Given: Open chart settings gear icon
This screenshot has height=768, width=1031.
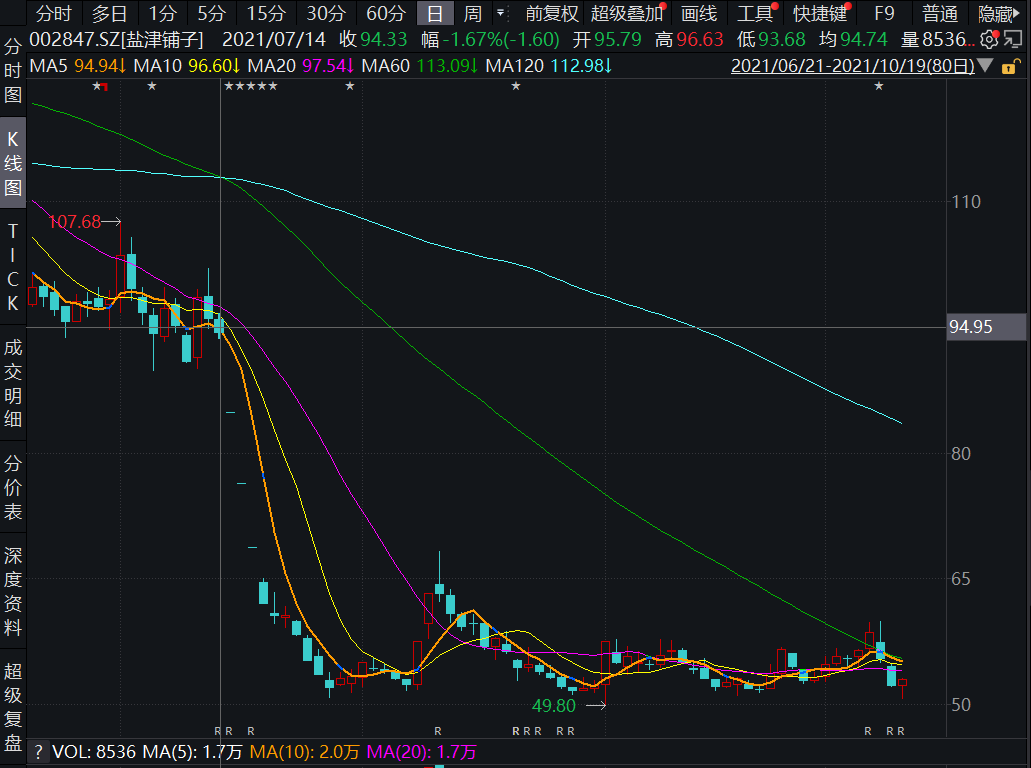Looking at the screenshot, I should (989, 39).
